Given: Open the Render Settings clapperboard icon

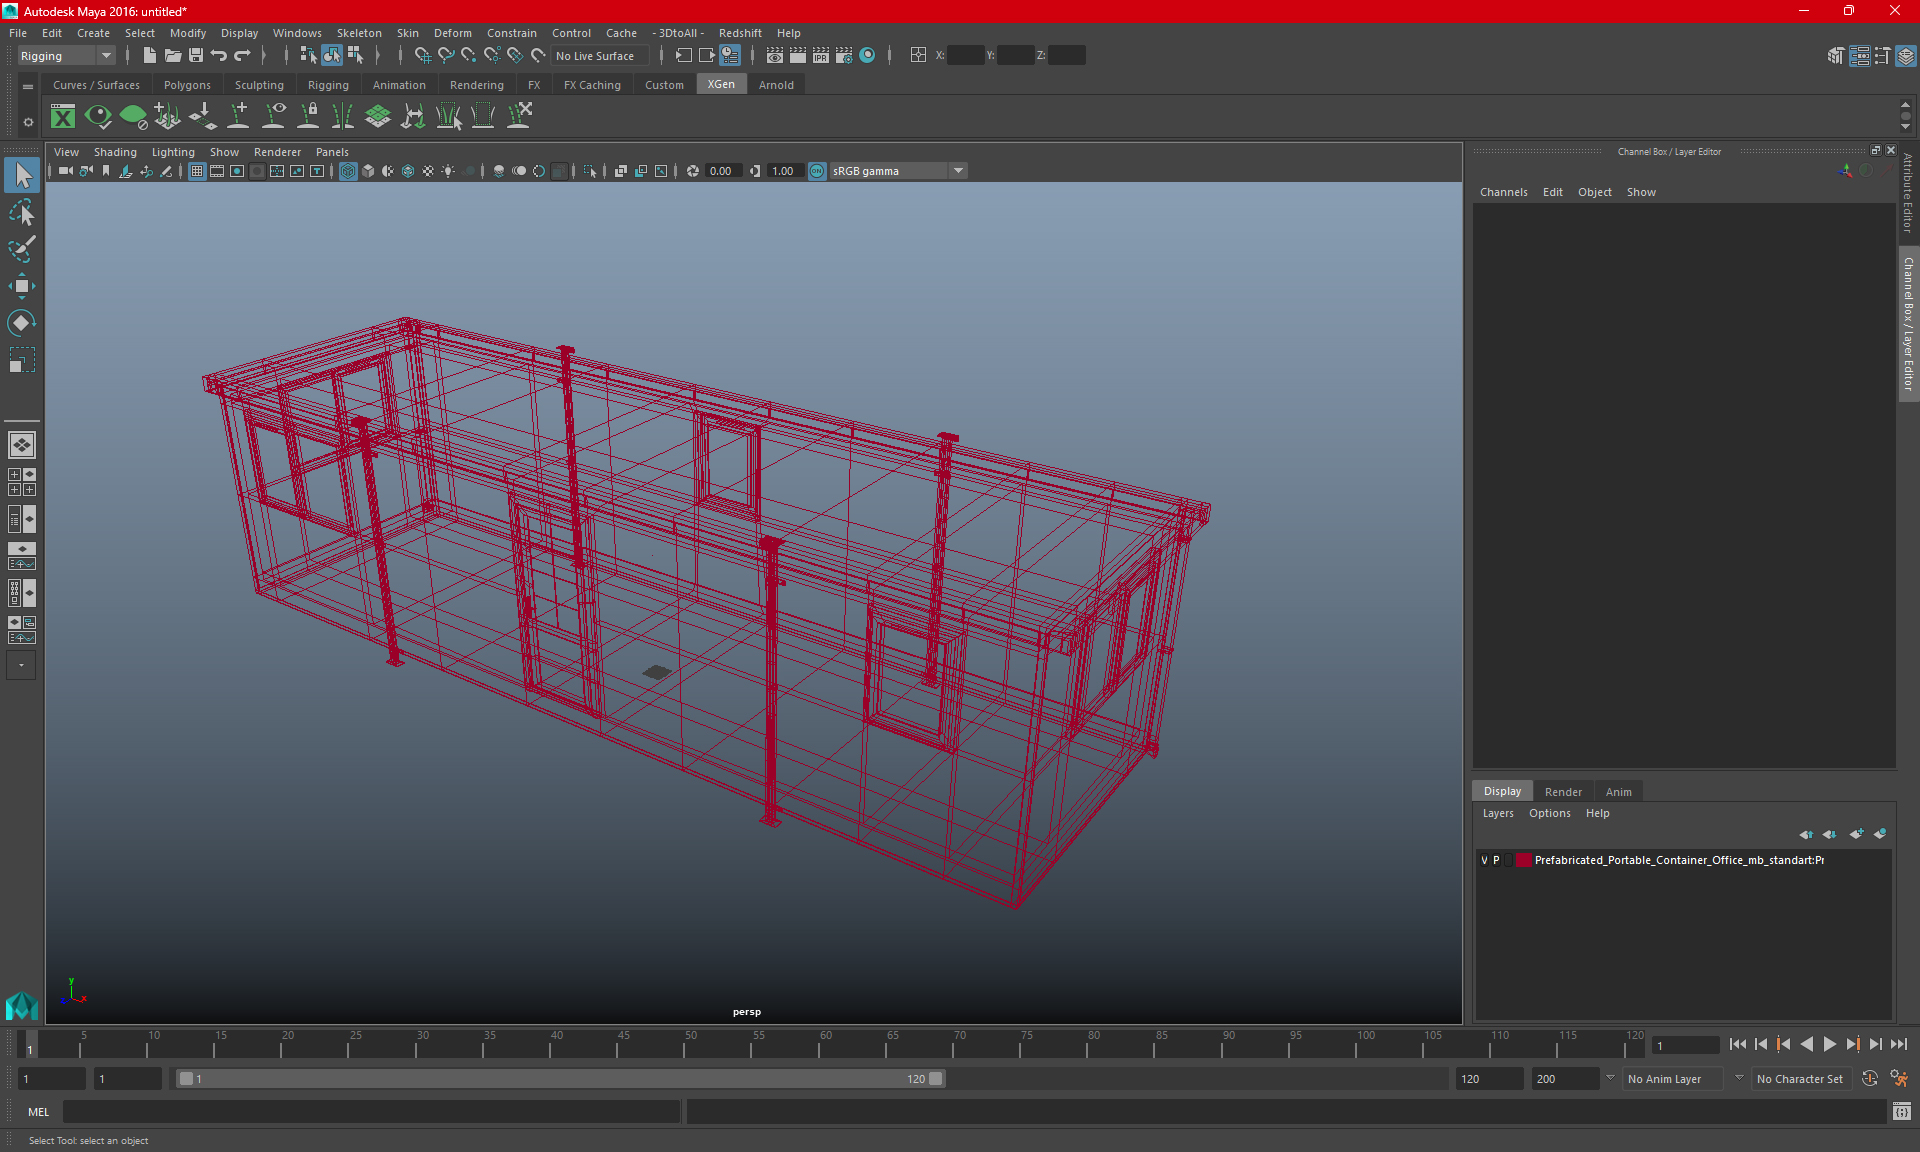Looking at the screenshot, I should [844, 56].
